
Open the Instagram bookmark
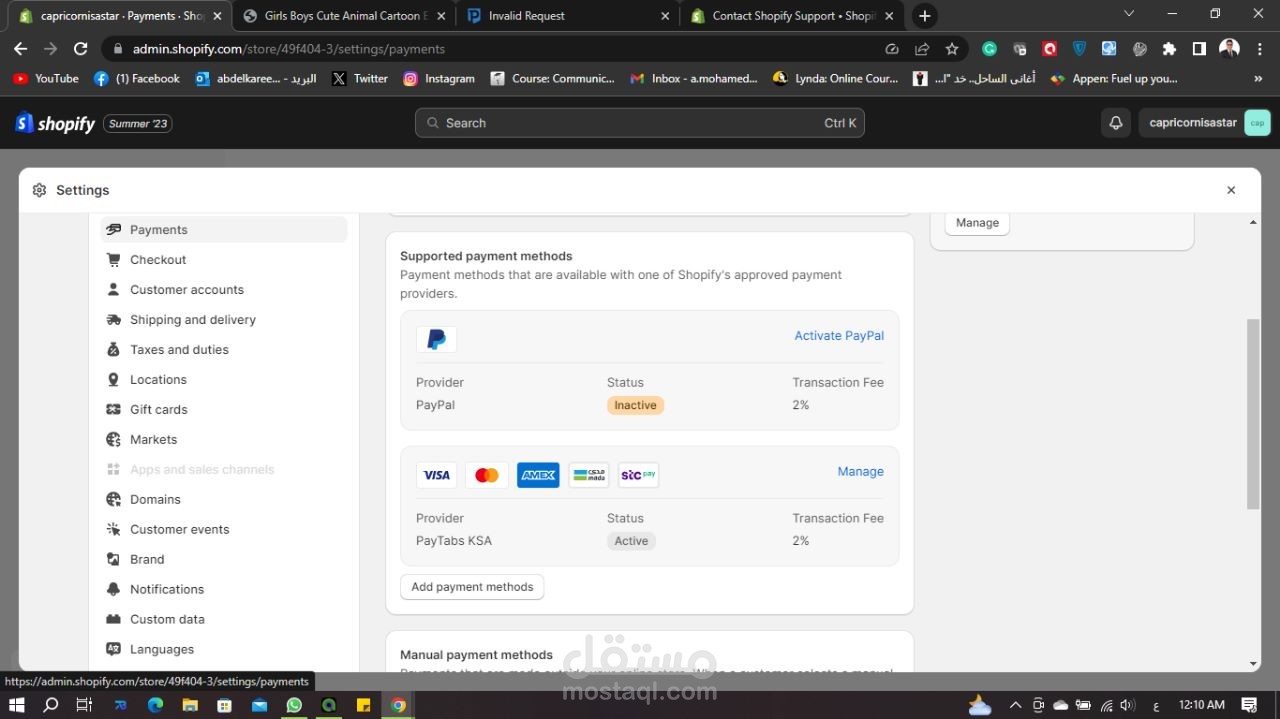(x=439, y=79)
